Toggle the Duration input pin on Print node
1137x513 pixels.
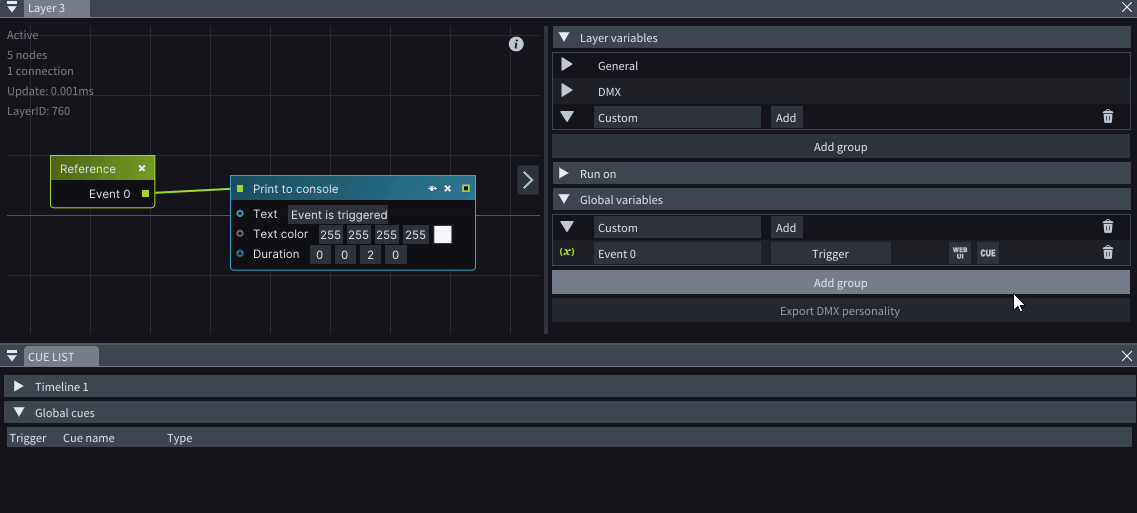tap(240, 254)
